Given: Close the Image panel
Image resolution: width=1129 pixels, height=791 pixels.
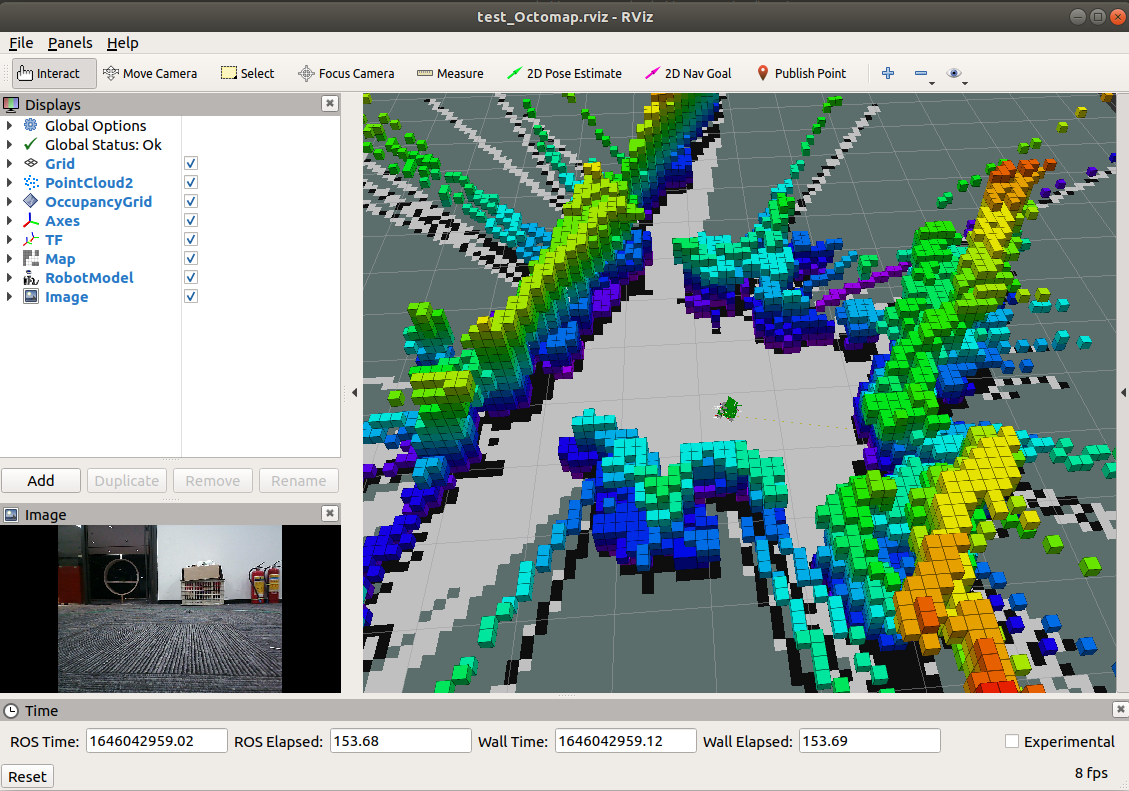Looking at the screenshot, I should [329, 514].
